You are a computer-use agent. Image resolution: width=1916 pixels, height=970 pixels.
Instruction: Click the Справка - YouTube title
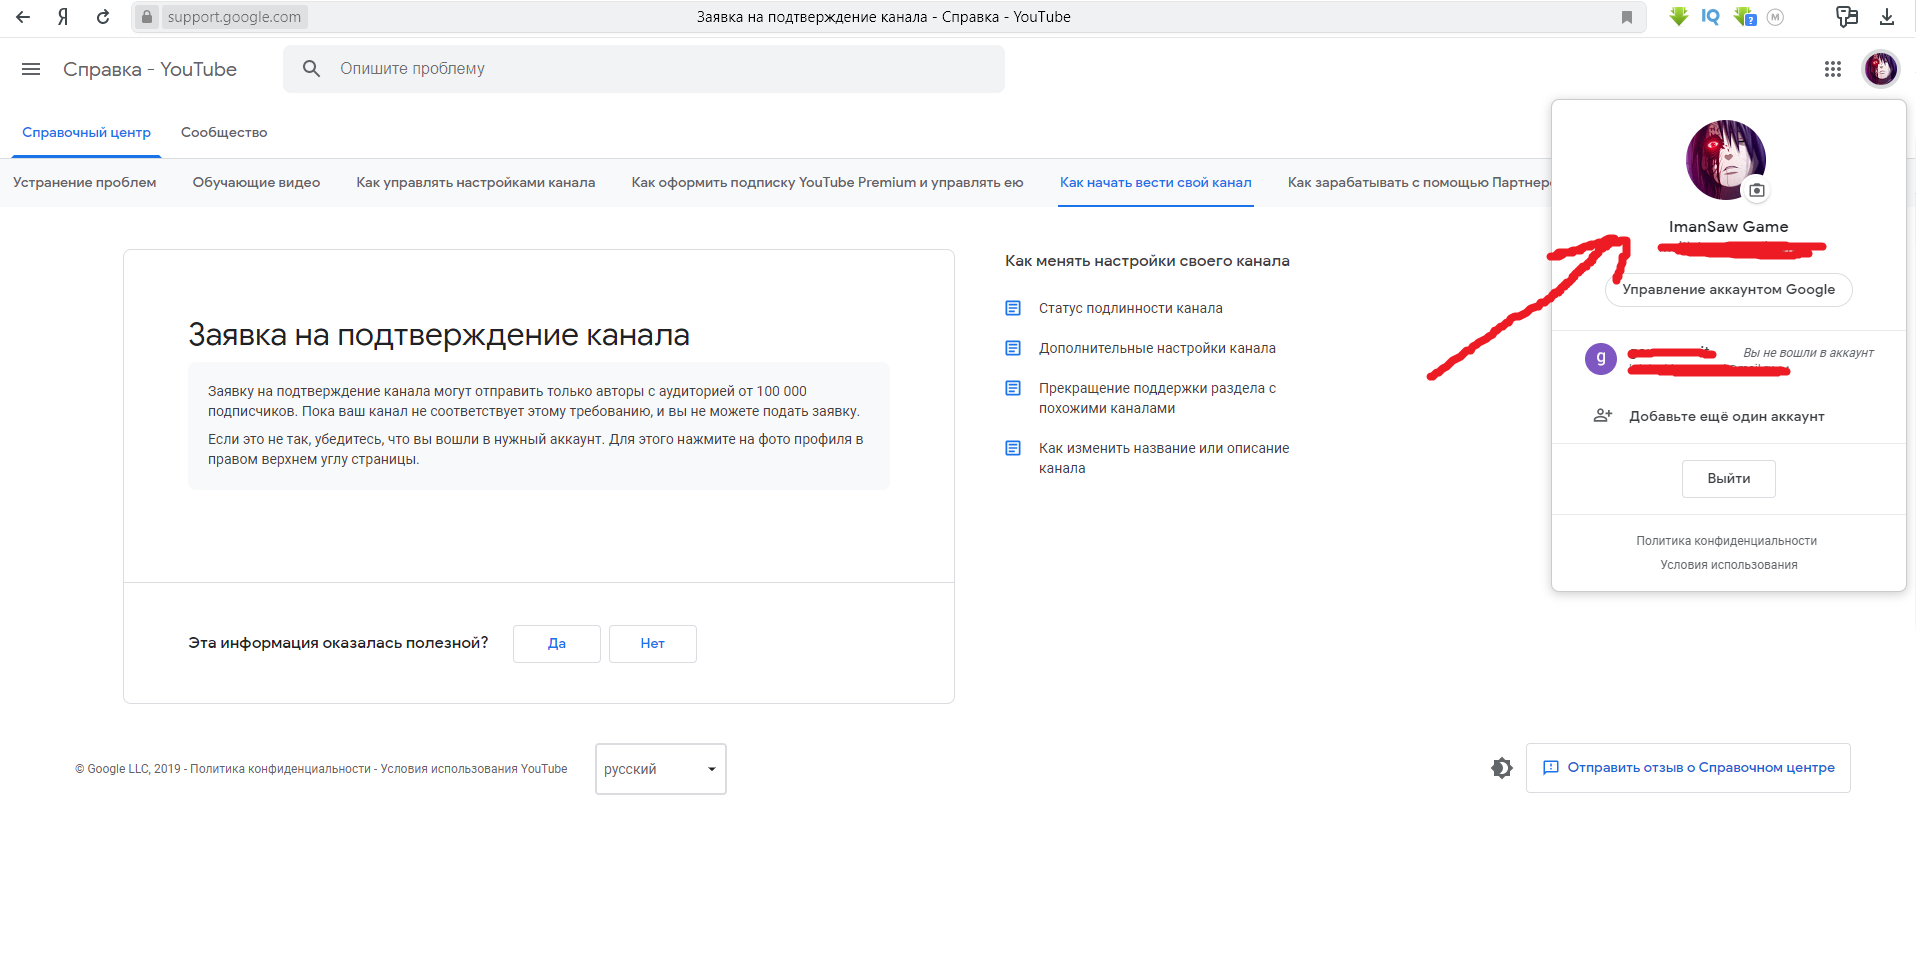tap(150, 69)
